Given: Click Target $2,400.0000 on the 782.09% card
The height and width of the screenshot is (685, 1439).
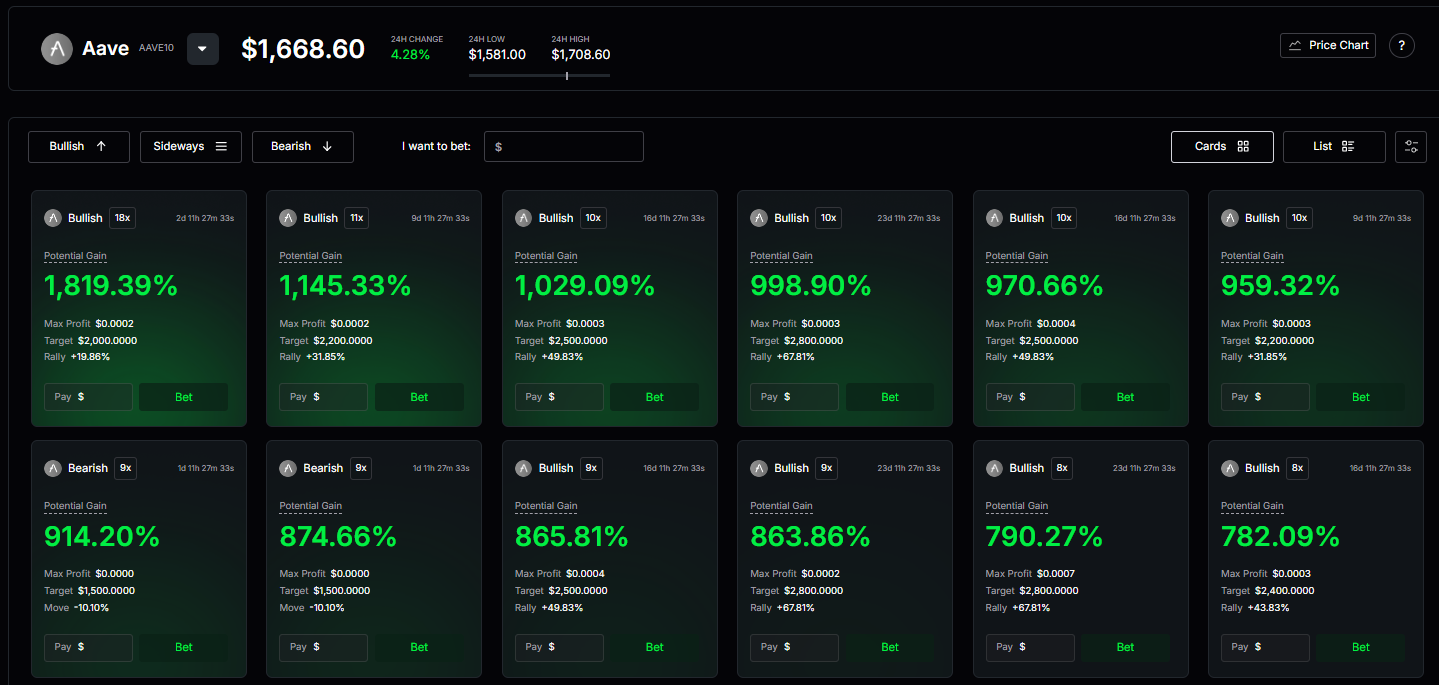Looking at the screenshot, I should tap(1268, 591).
